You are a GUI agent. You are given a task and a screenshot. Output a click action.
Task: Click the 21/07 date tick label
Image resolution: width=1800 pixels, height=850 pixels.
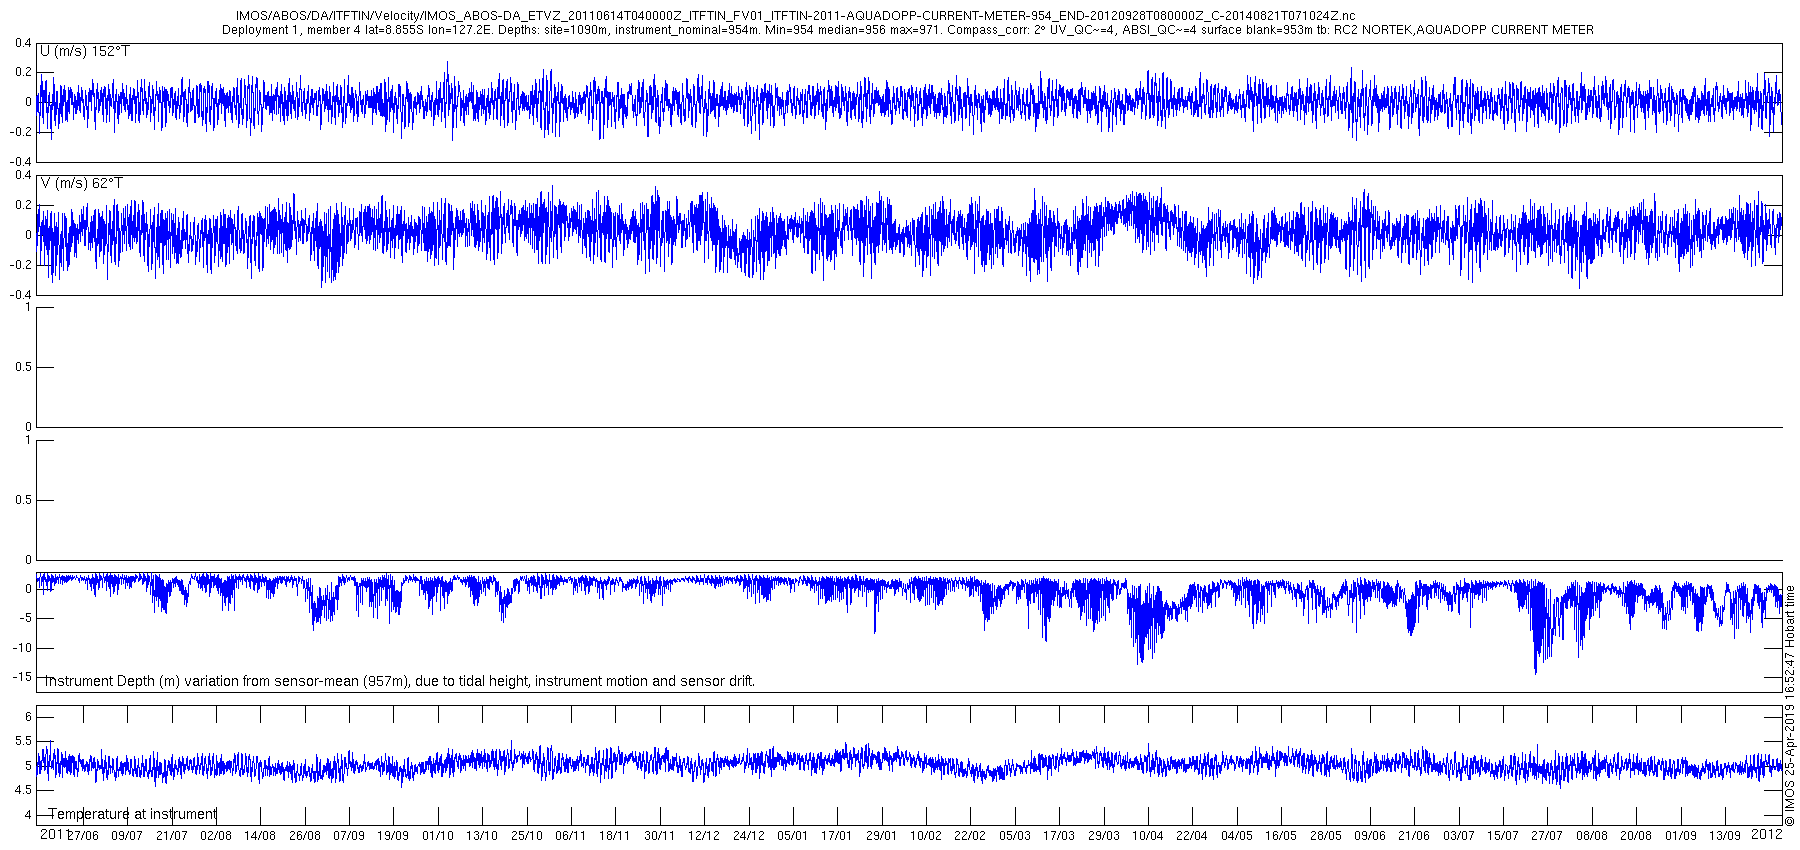pos(172,836)
